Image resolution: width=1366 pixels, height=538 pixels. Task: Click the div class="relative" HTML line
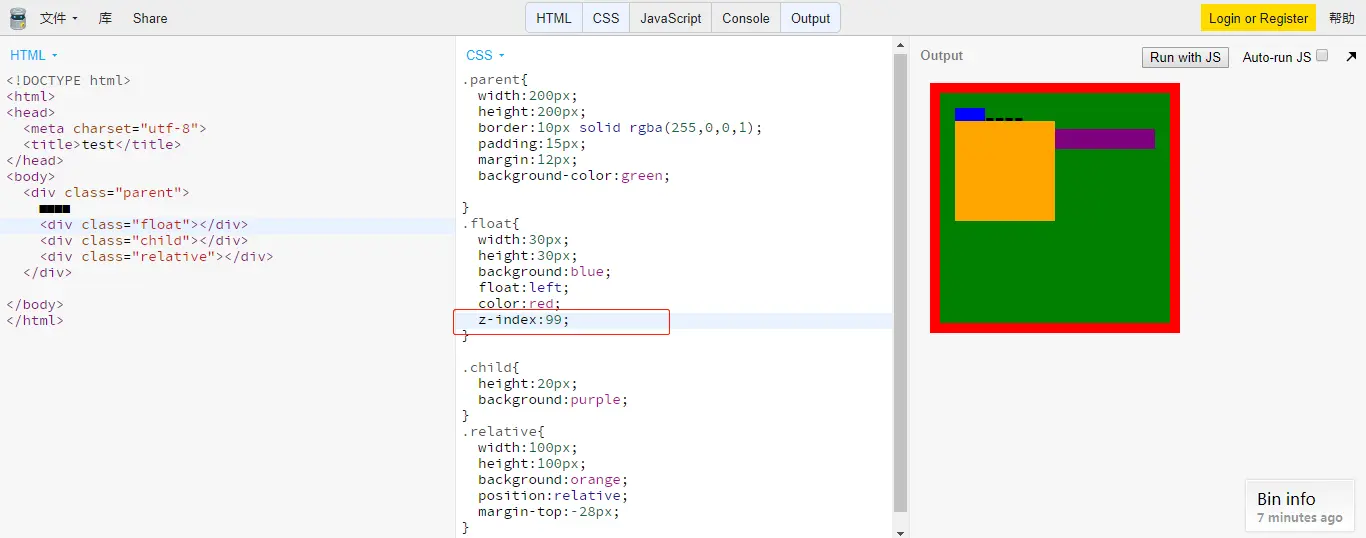pyautogui.click(x=157, y=256)
